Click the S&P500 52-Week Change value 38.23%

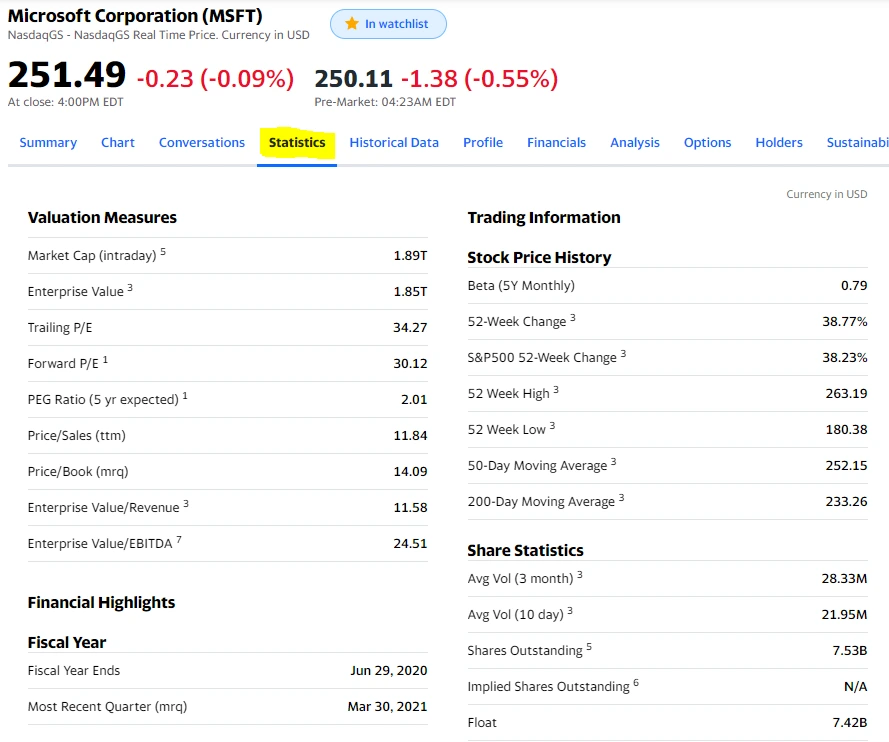(845, 358)
